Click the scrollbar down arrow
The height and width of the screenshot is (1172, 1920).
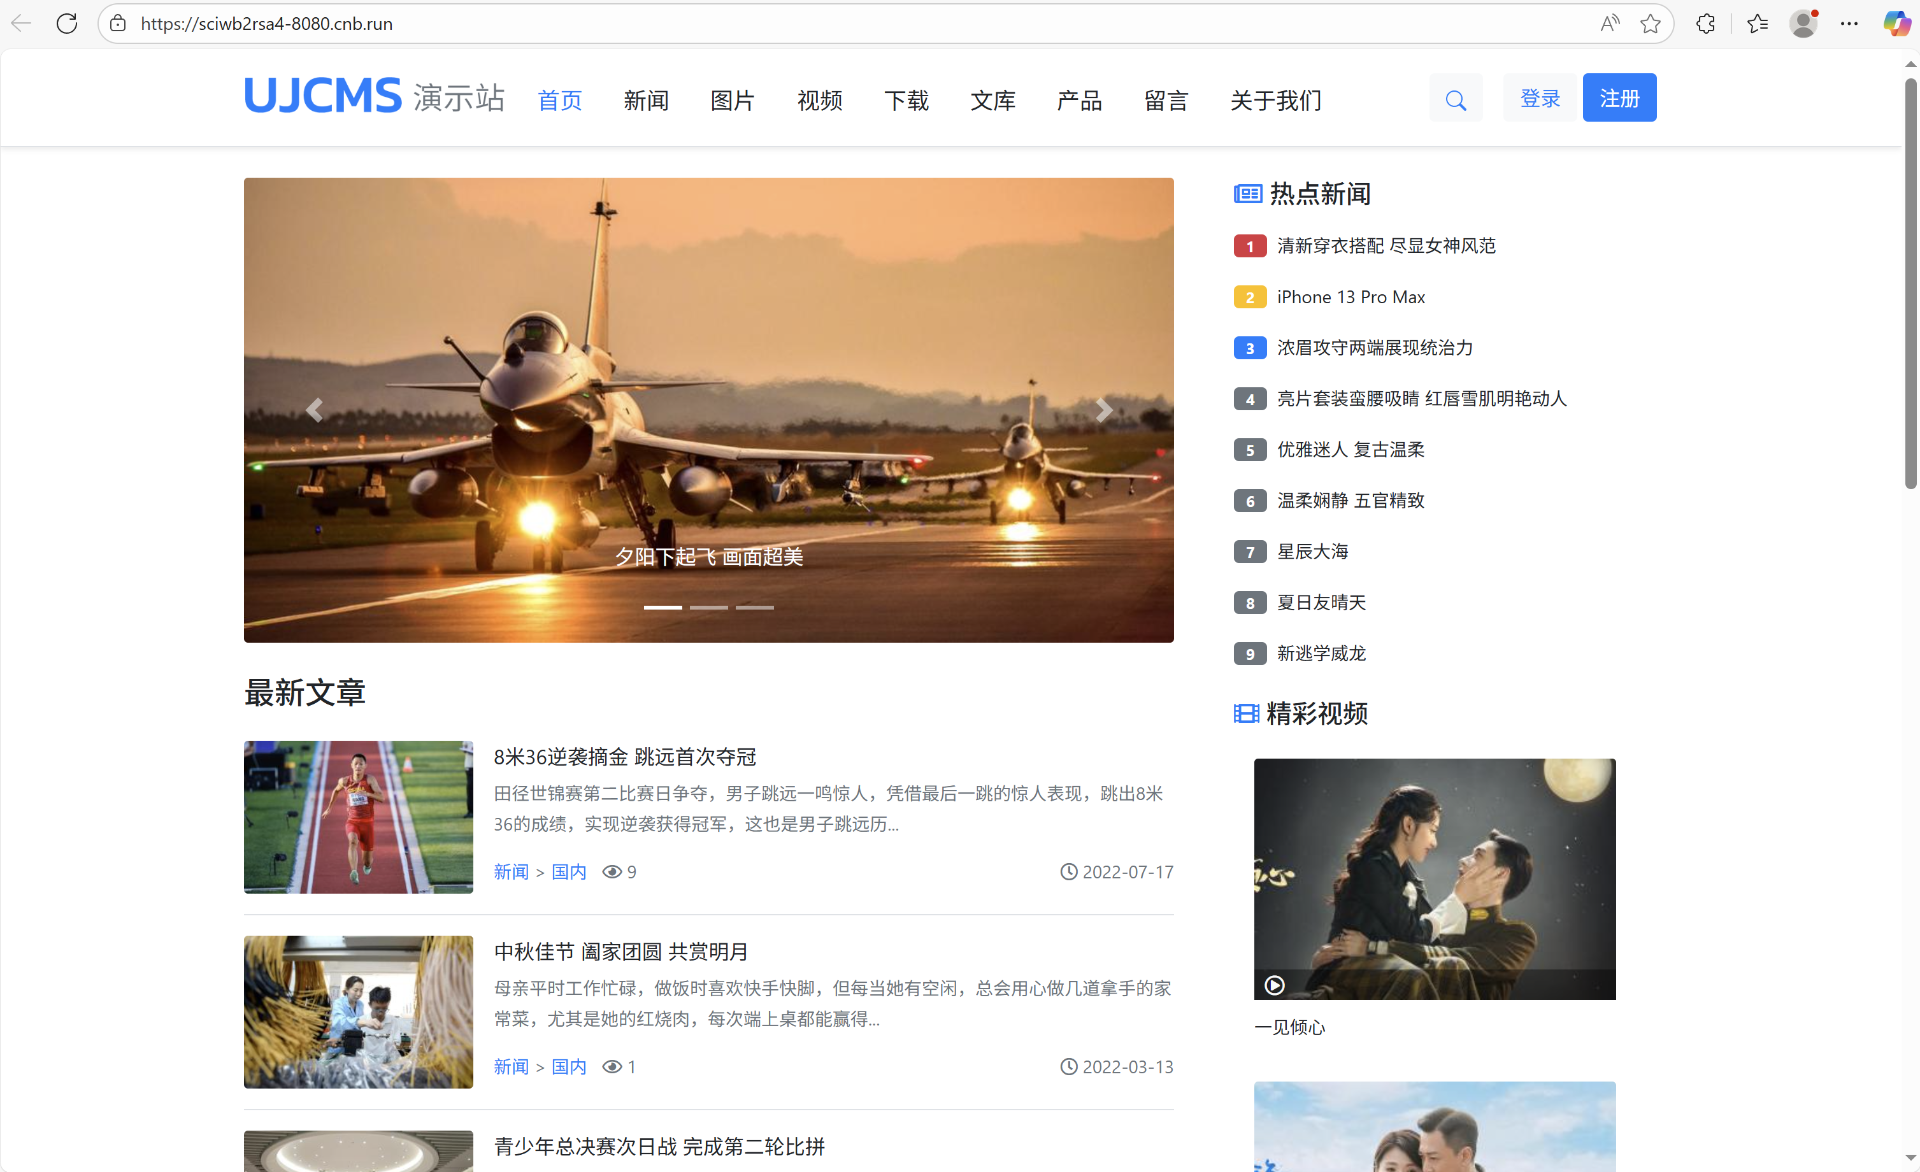1910,1158
